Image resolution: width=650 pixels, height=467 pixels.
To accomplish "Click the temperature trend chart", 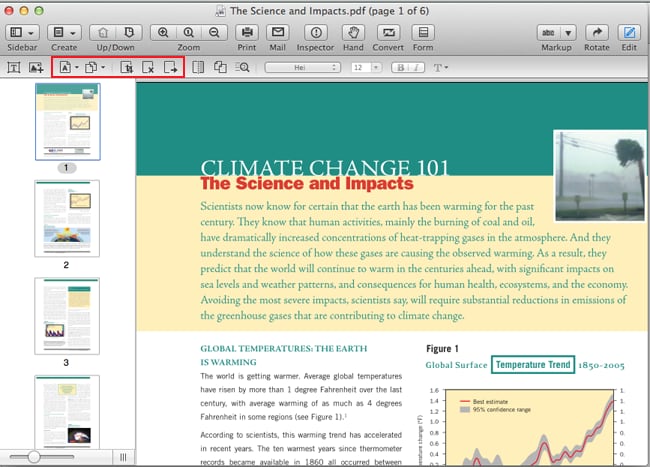I will point(529,427).
